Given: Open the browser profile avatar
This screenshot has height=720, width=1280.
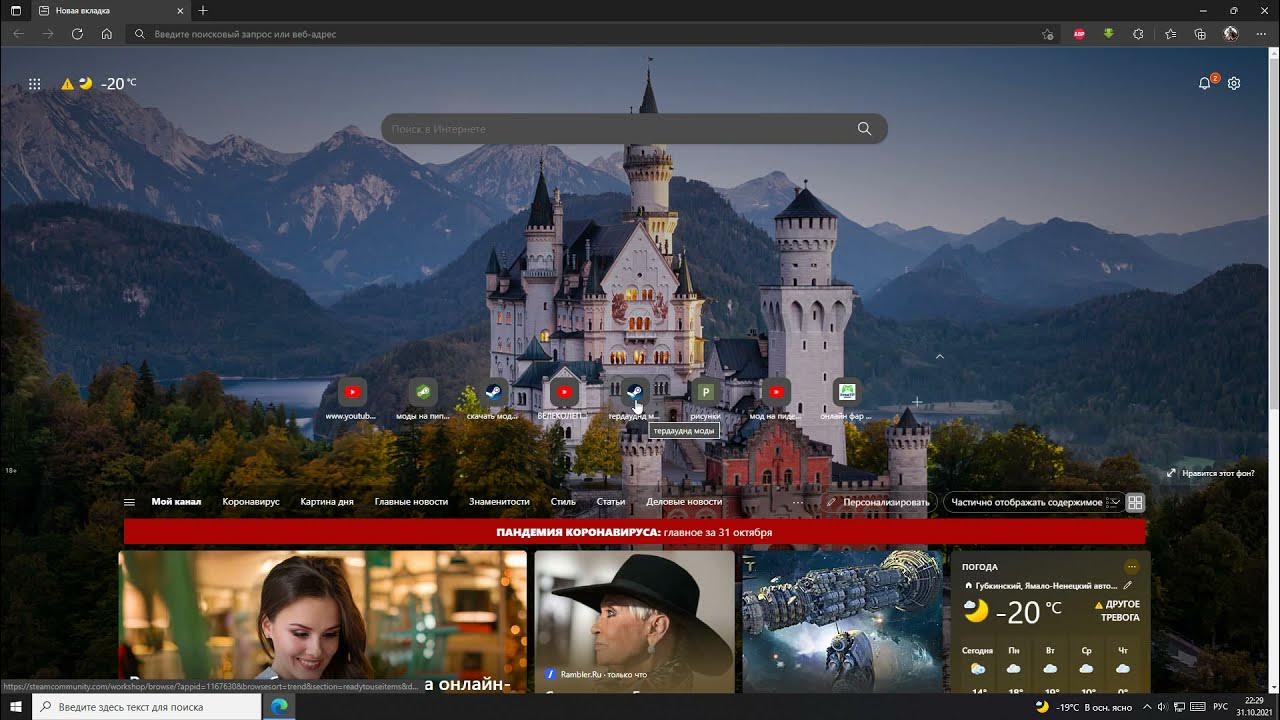Looking at the screenshot, I should click(x=1231, y=34).
